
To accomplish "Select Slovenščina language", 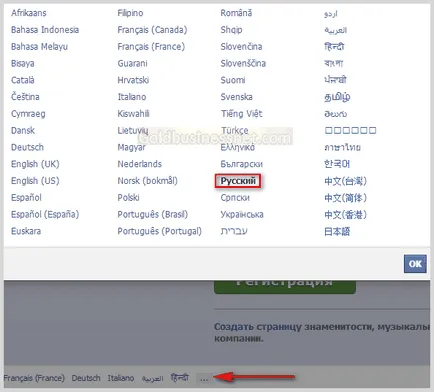I will tap(243, 63).
